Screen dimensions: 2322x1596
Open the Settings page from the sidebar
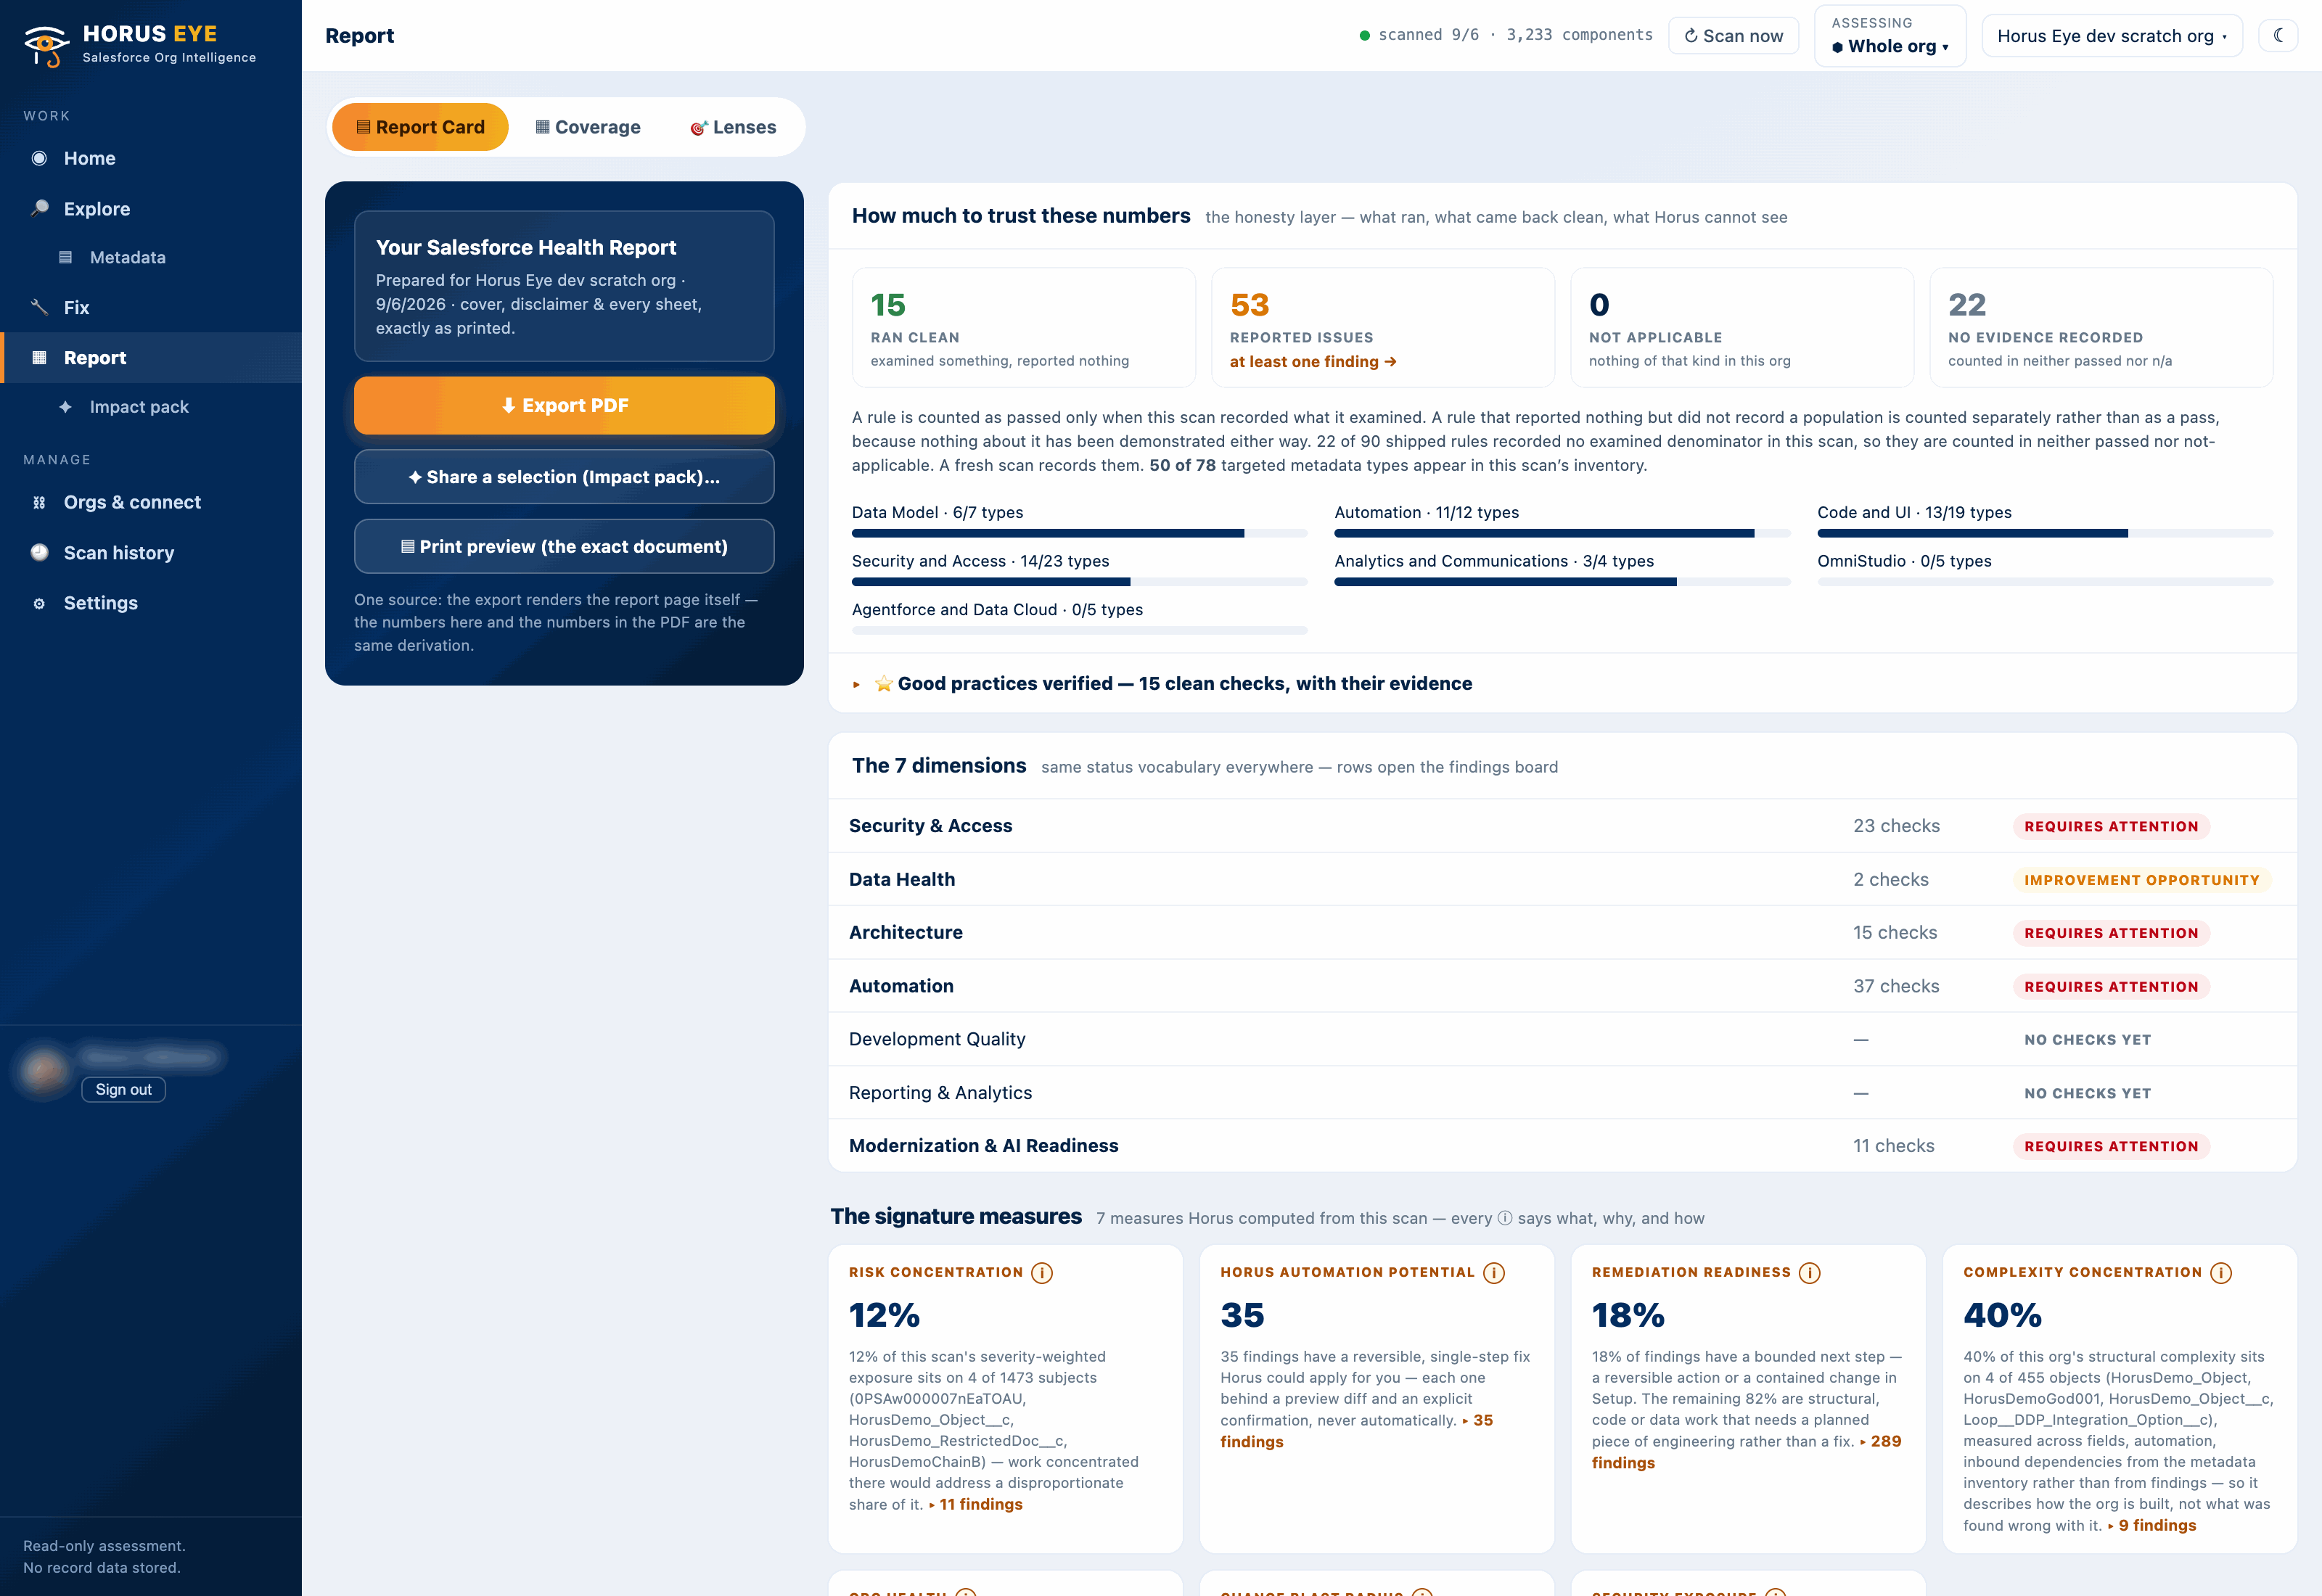click(151, 603)
